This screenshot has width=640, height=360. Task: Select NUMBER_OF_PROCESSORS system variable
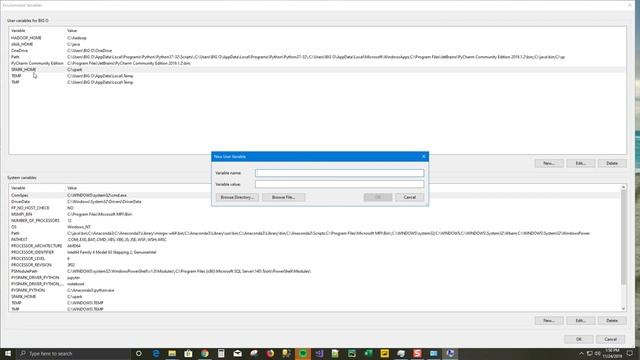click(315, 220)
